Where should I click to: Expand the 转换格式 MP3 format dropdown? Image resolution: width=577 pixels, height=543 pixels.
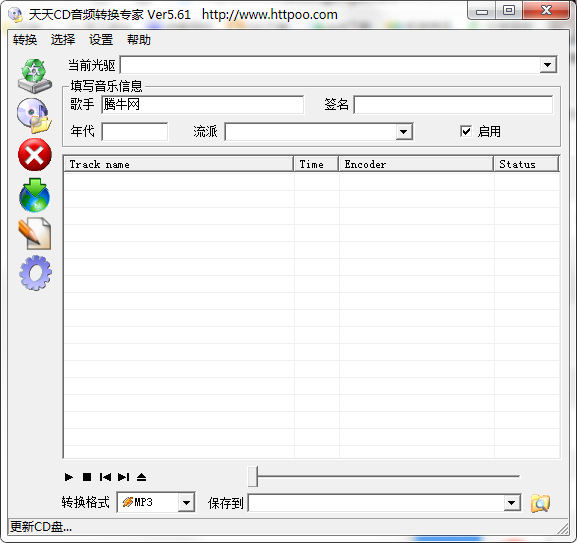coord(186,502)
